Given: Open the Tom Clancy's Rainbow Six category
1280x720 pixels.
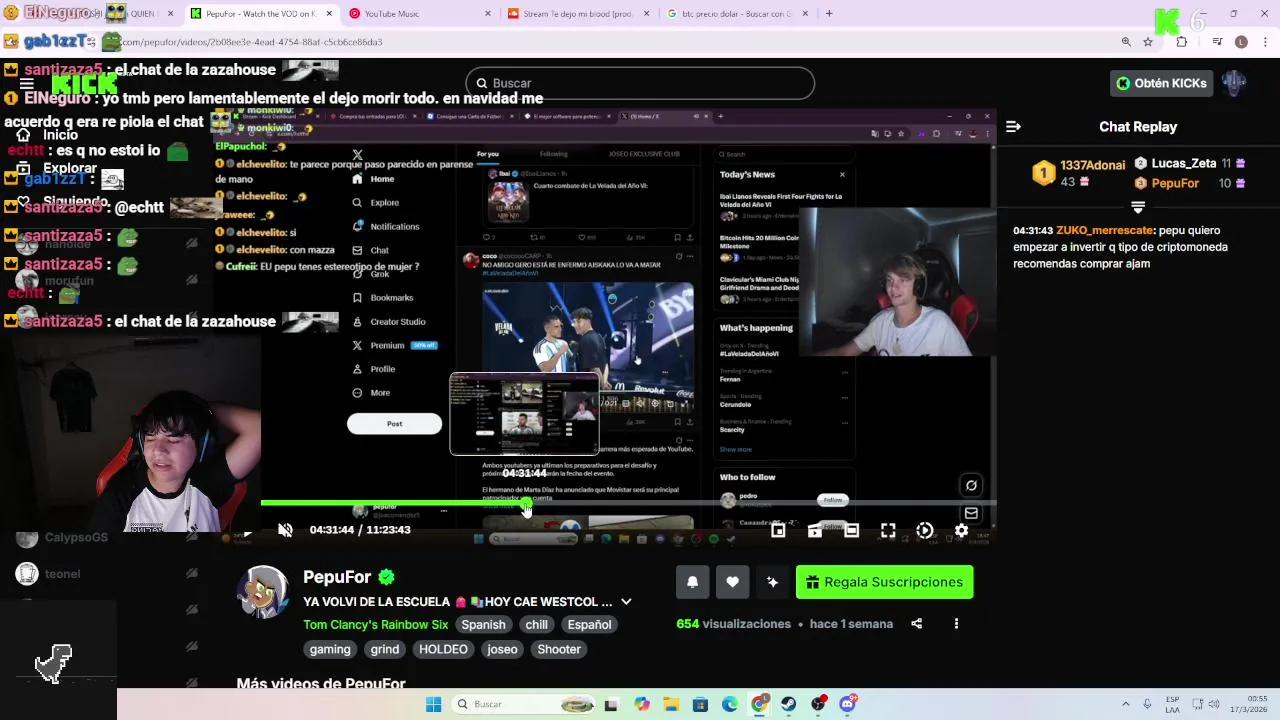Looking at the screenshot, I should click(x=375, y=625).
